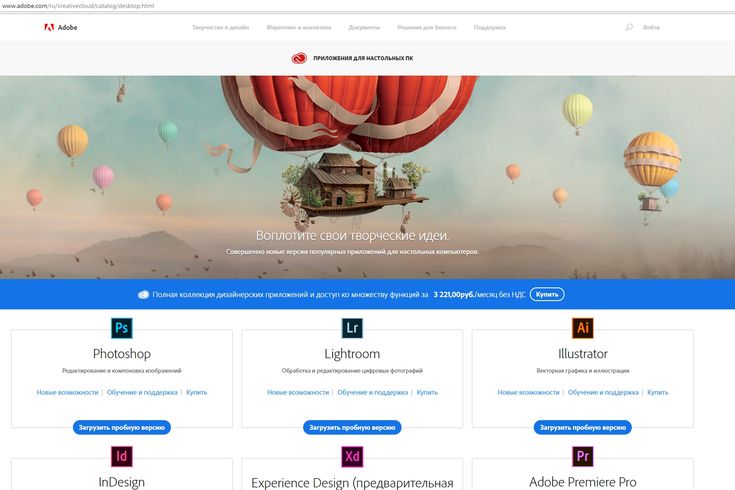Click the InDesign Id icon
Viewport: 735px width, 490px height.
coord(121,456)
